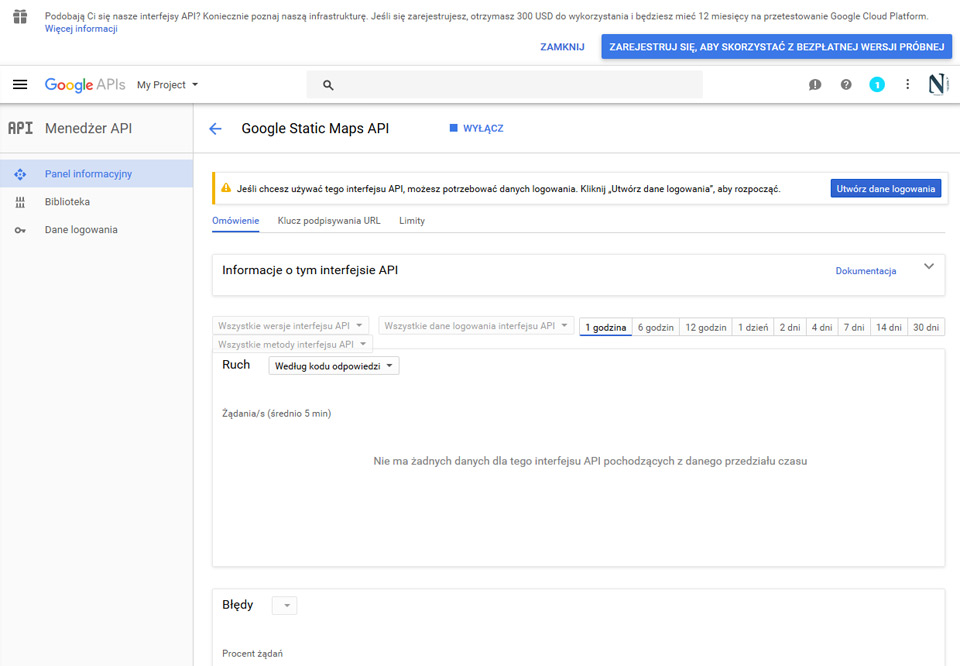Open notifications badge showing 1
Image resolution: width=960 pixels, height=666 pixels.
[x=877, y=84]
